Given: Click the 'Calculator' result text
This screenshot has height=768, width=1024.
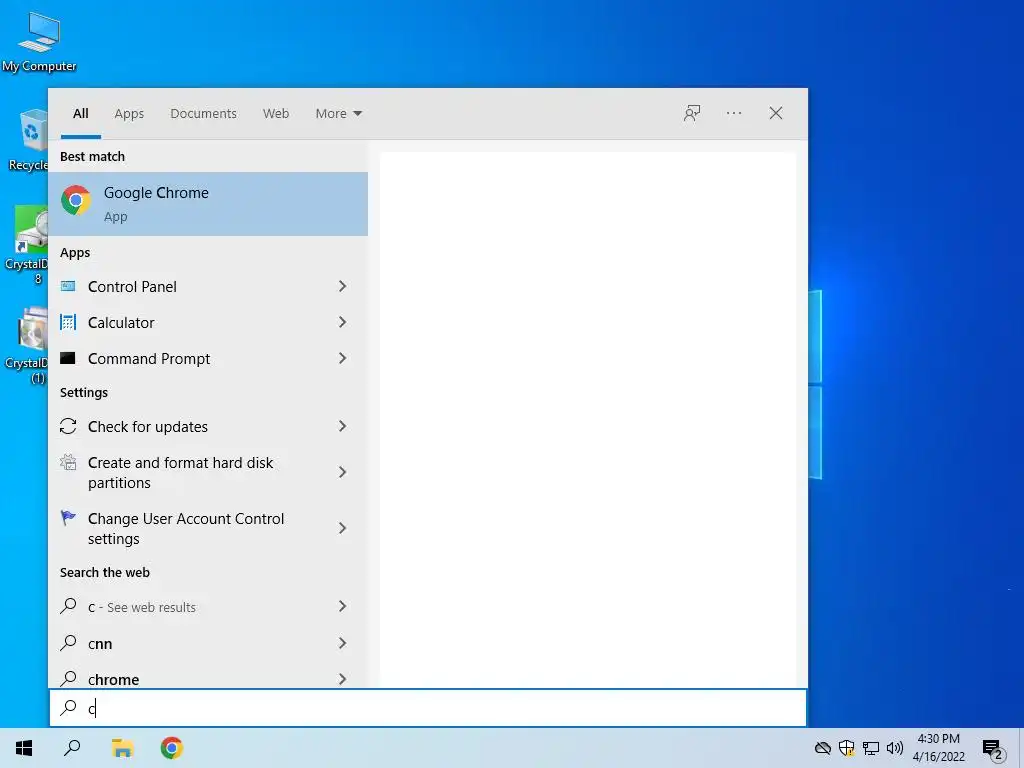Looking at the screenshot, I should click(121, 323).
